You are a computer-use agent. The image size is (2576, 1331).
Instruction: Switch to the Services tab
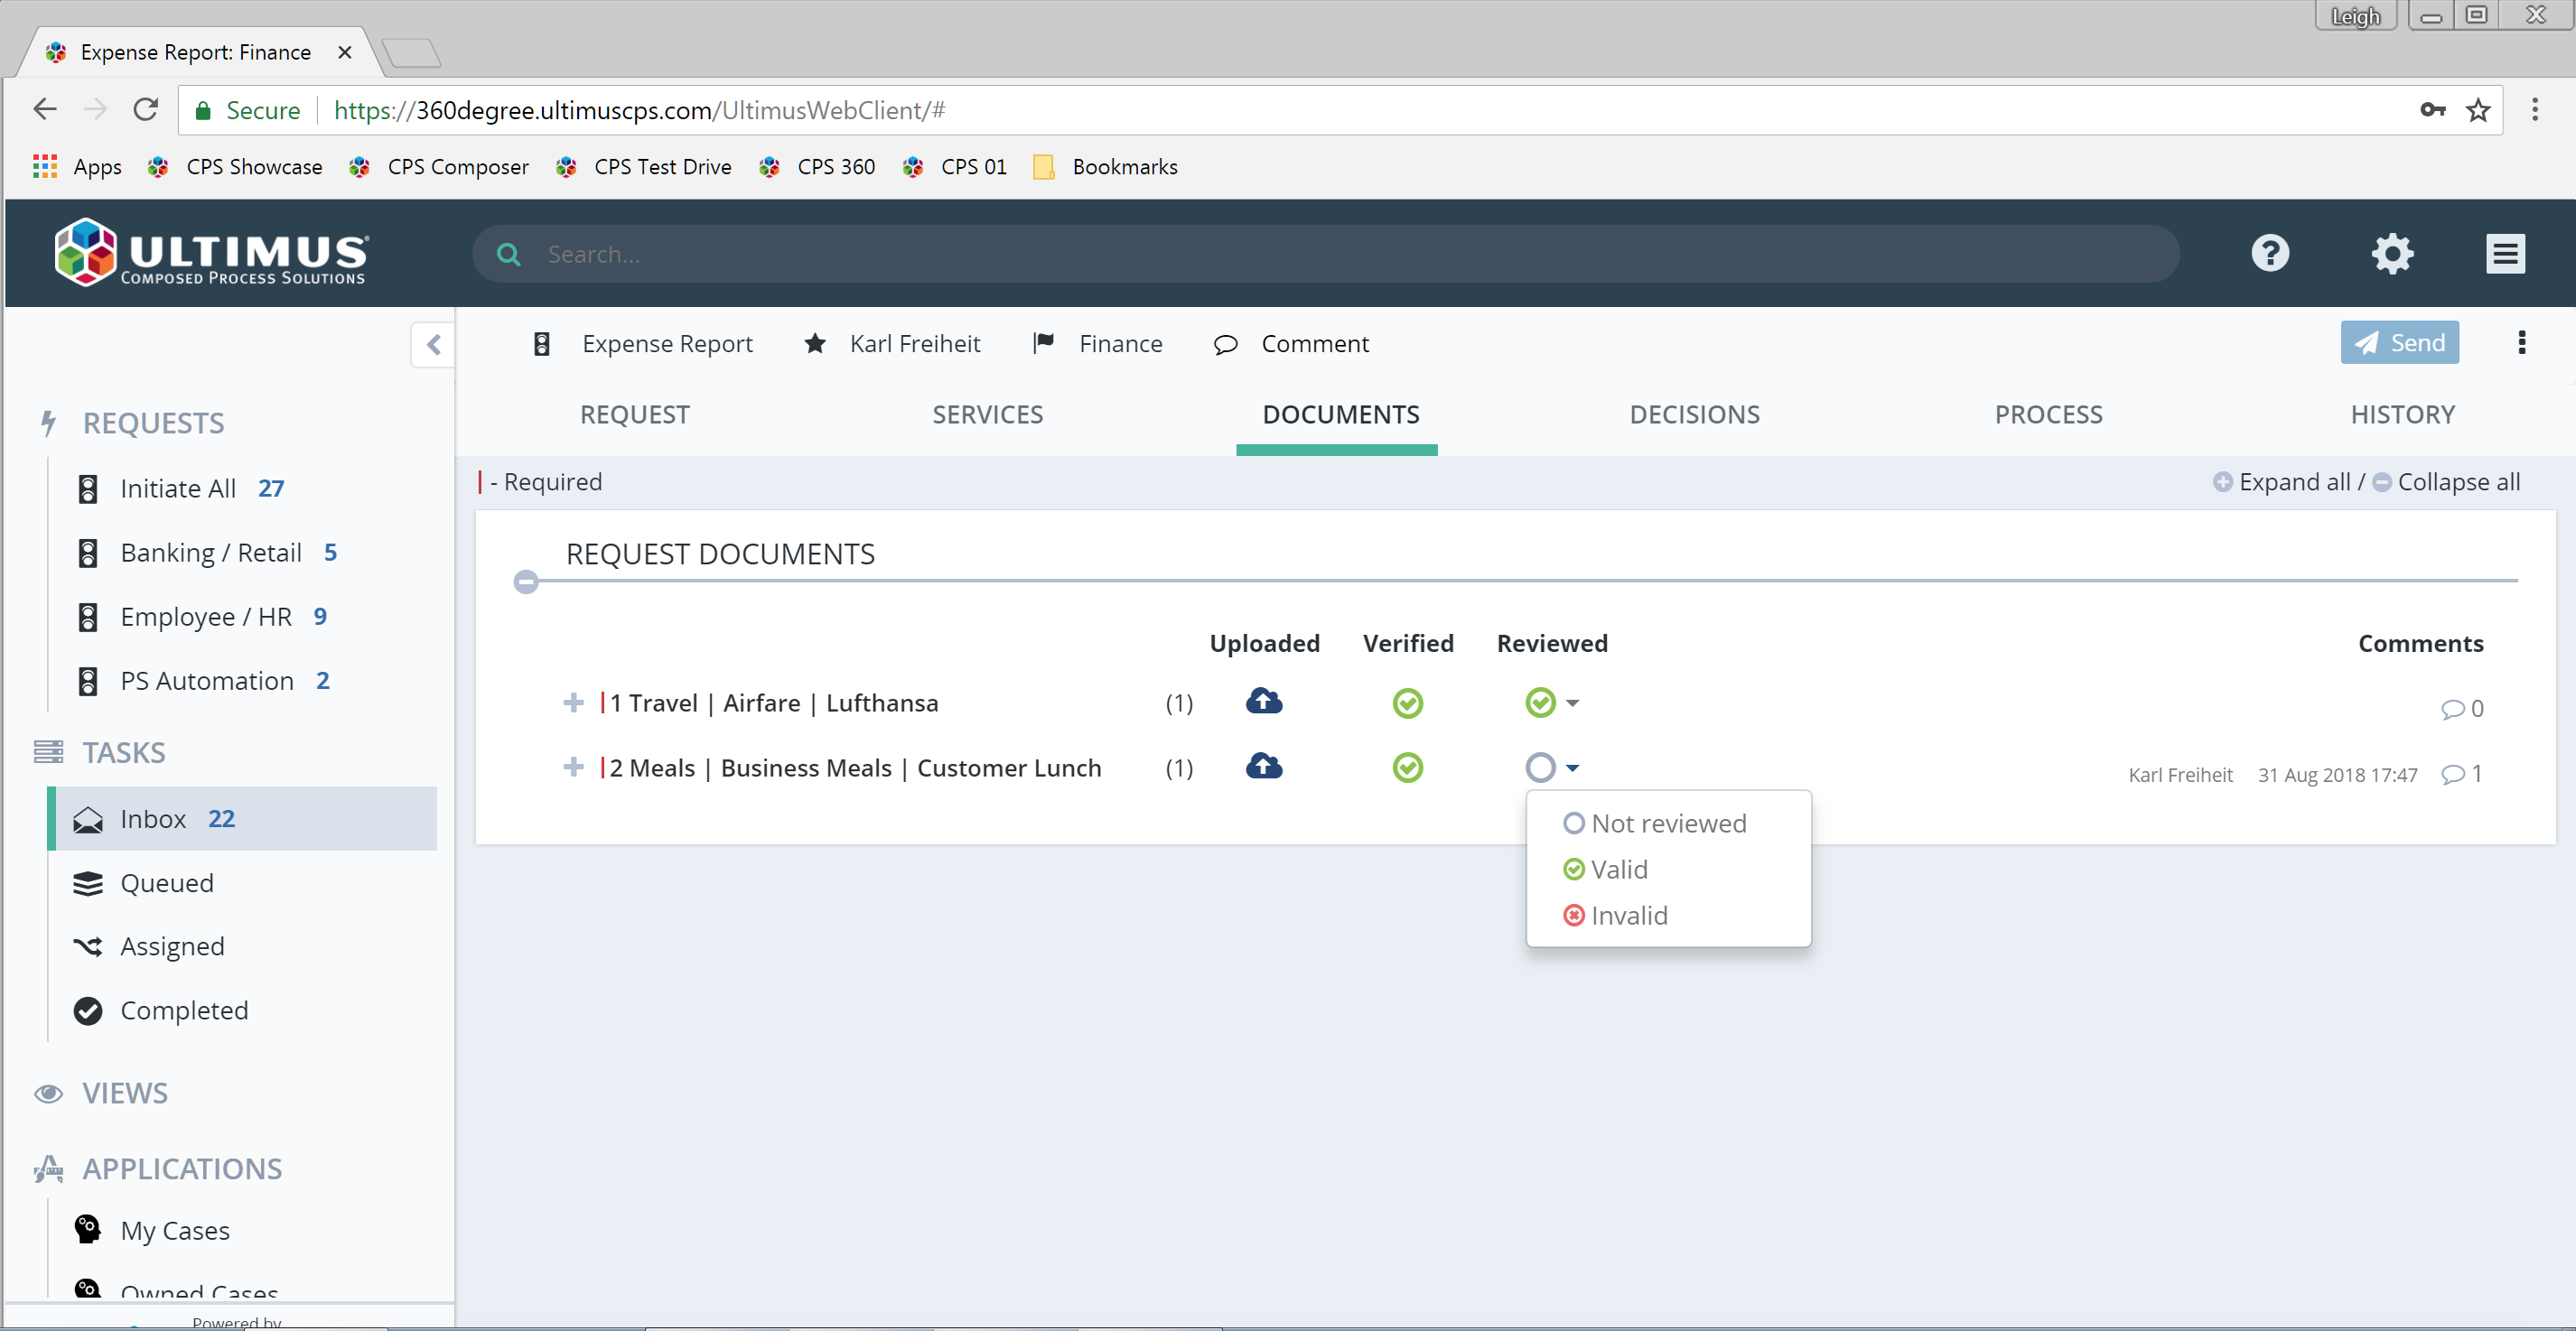pos(987,415)
